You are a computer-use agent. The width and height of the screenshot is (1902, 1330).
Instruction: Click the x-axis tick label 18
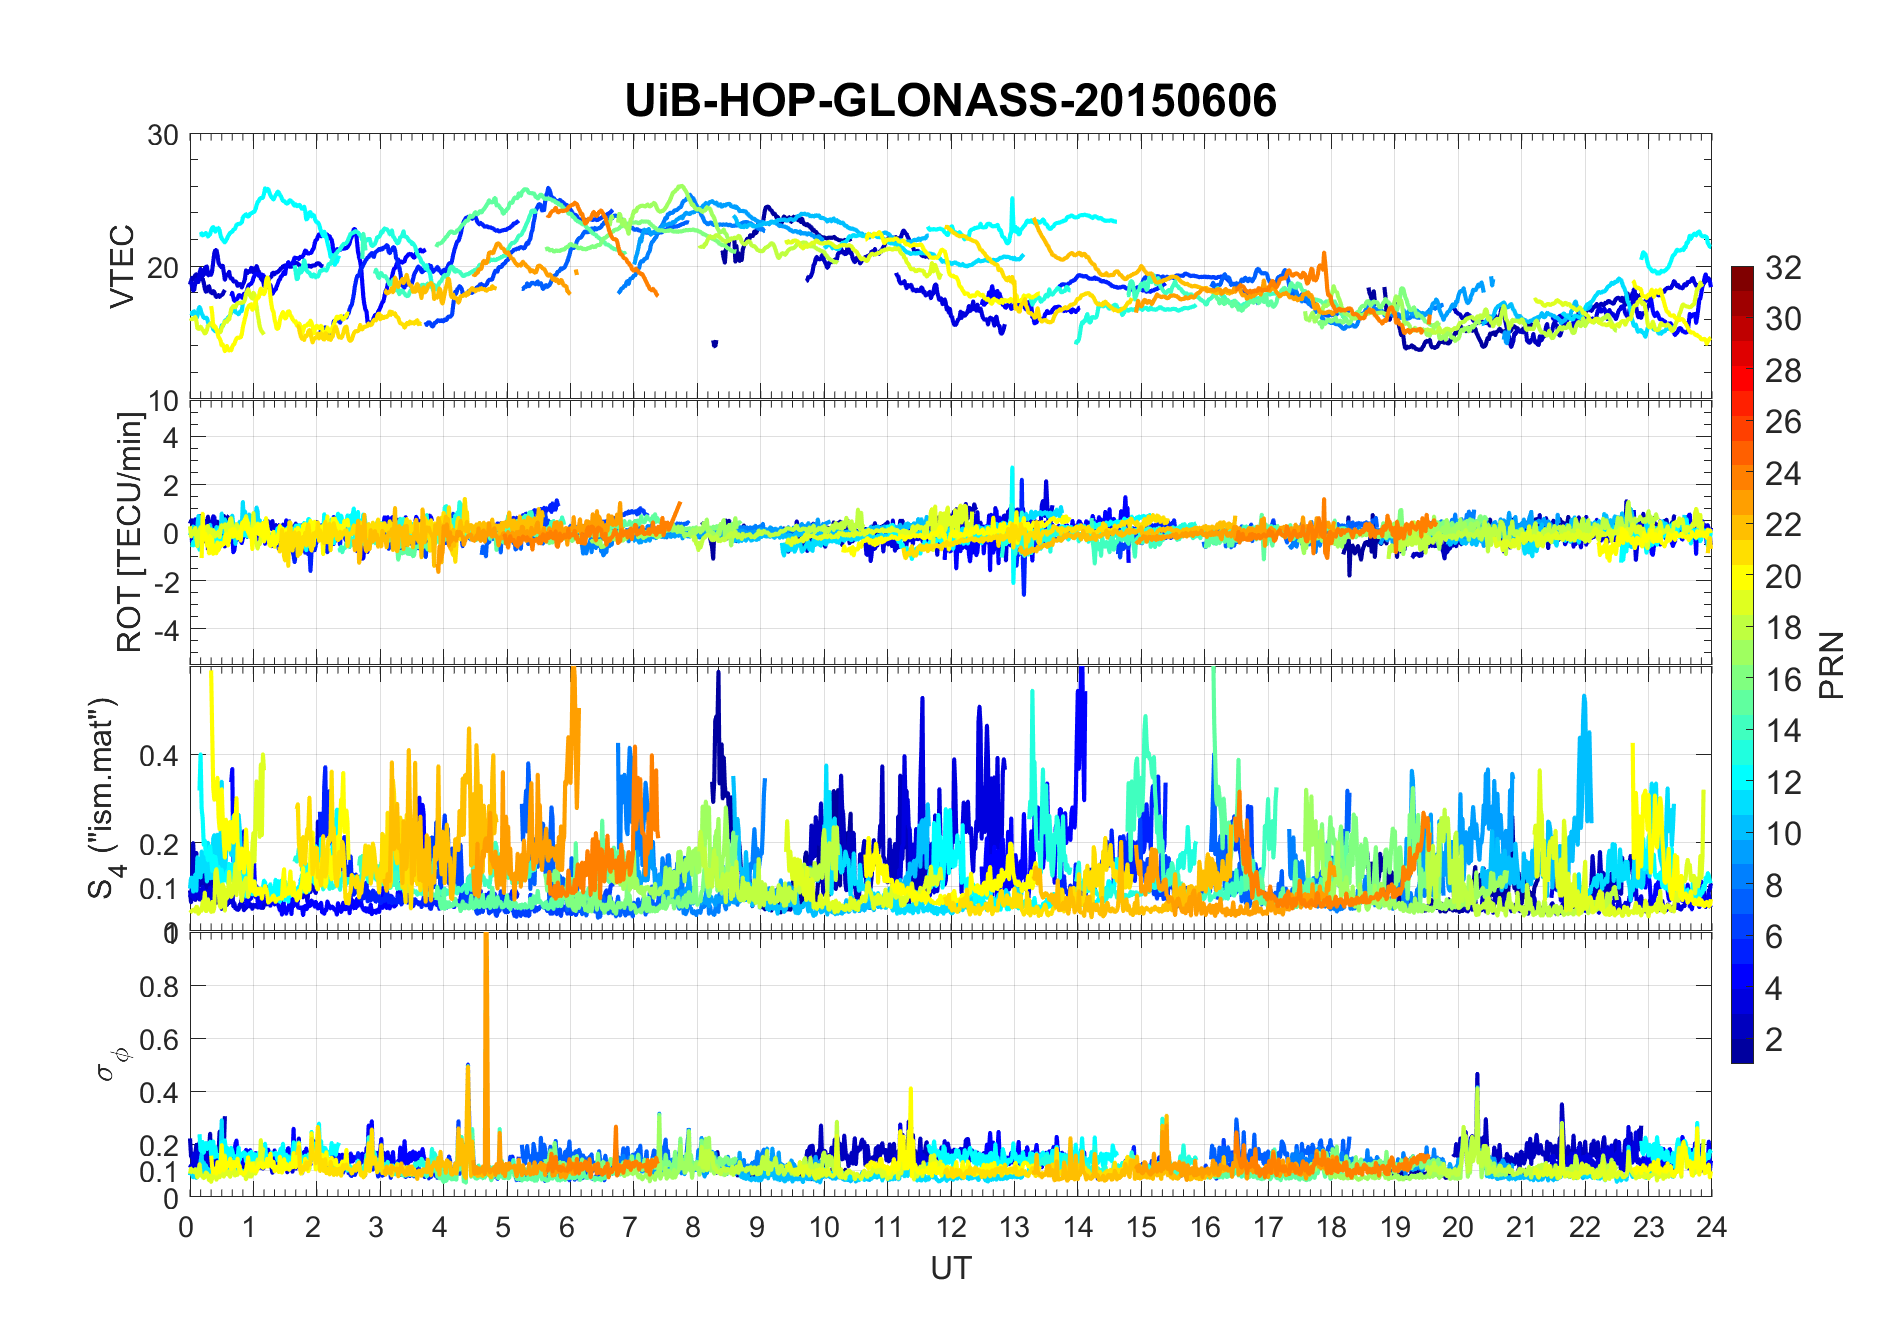(1331, 1227)
